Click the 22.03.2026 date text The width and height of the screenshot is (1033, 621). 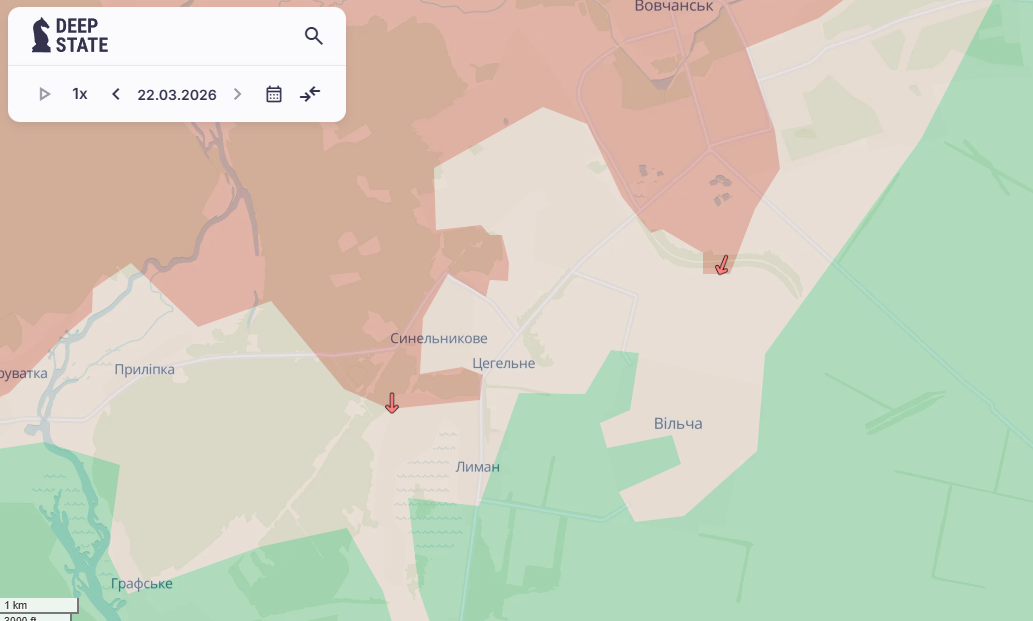click(x=177, y=95)
